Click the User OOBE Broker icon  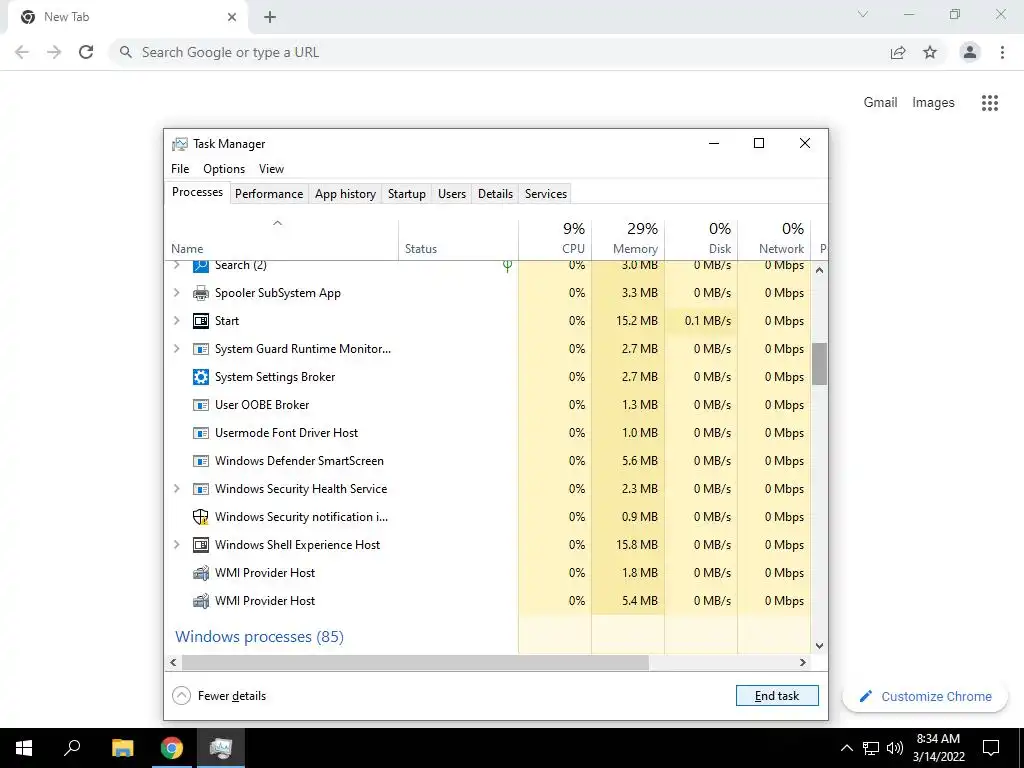200,405
